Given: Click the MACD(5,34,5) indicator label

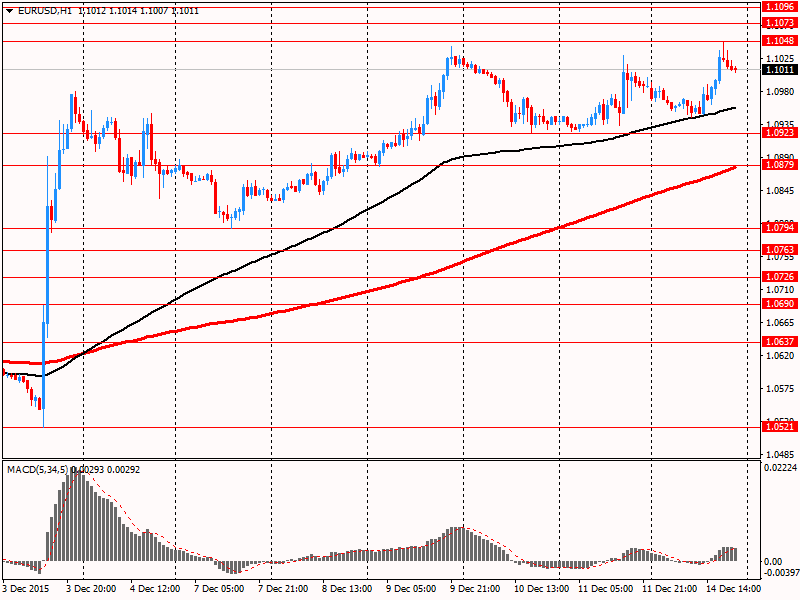Looking at the screenshot, I should [x=37, y=469].
